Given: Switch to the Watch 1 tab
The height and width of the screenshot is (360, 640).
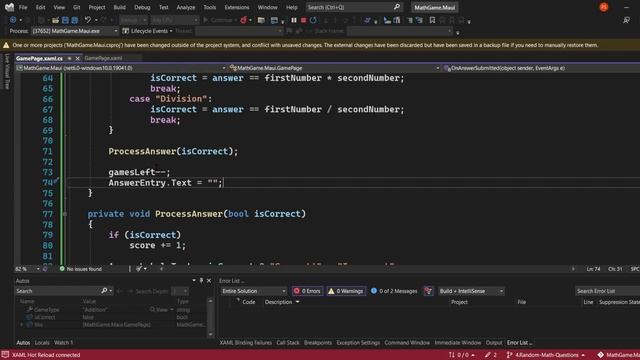Looking at the screenshot, I should point(63,343).
